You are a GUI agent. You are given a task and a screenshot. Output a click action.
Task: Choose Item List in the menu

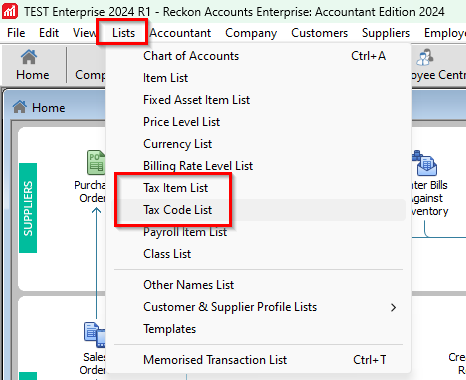coord(259,78)
